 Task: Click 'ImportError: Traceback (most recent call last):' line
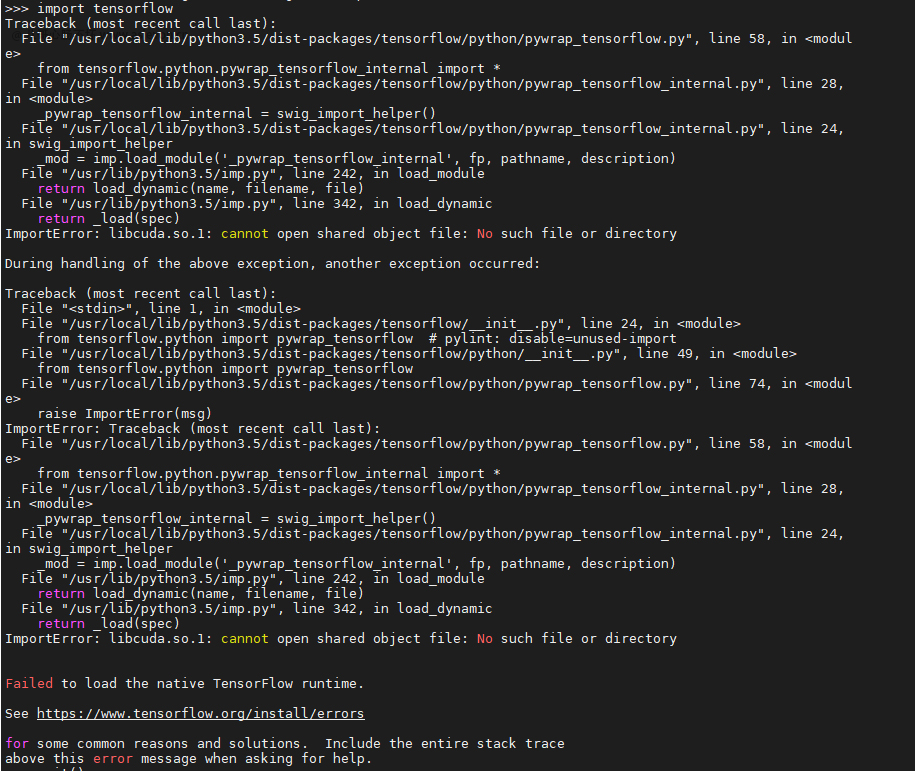coord(193,428)
